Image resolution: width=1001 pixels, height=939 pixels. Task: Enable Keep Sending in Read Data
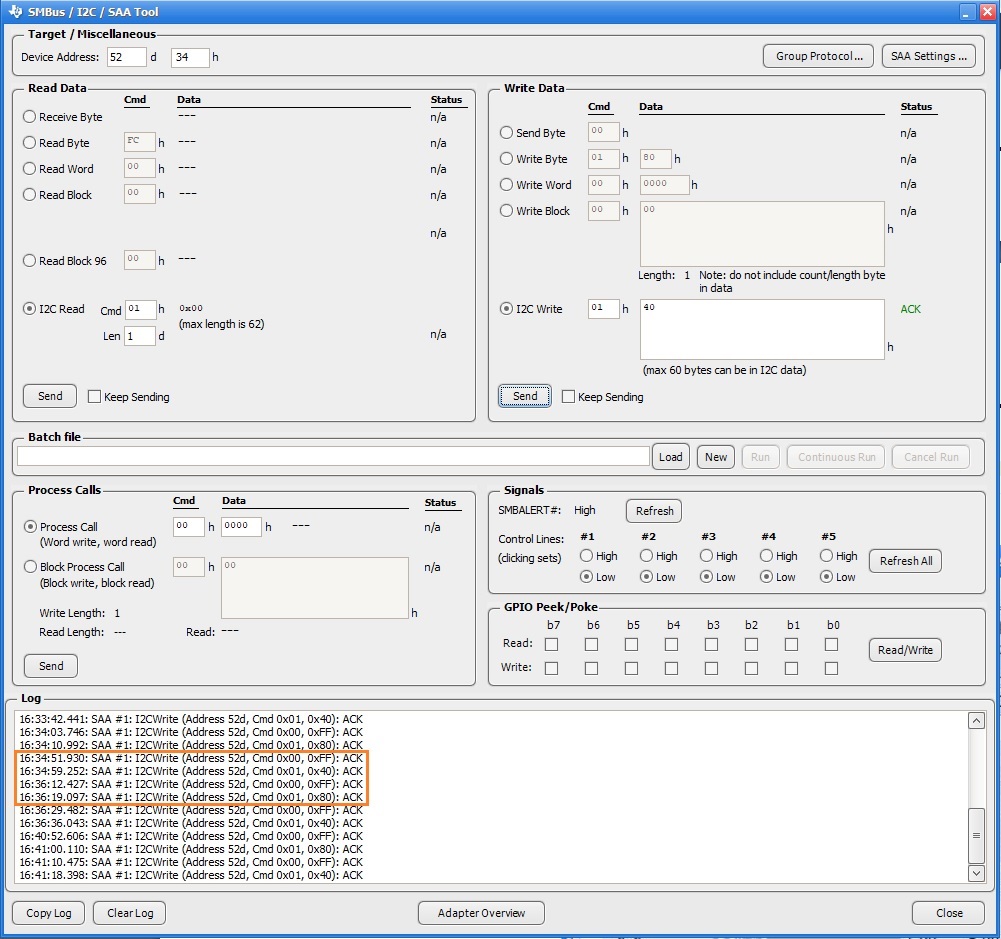94,396
